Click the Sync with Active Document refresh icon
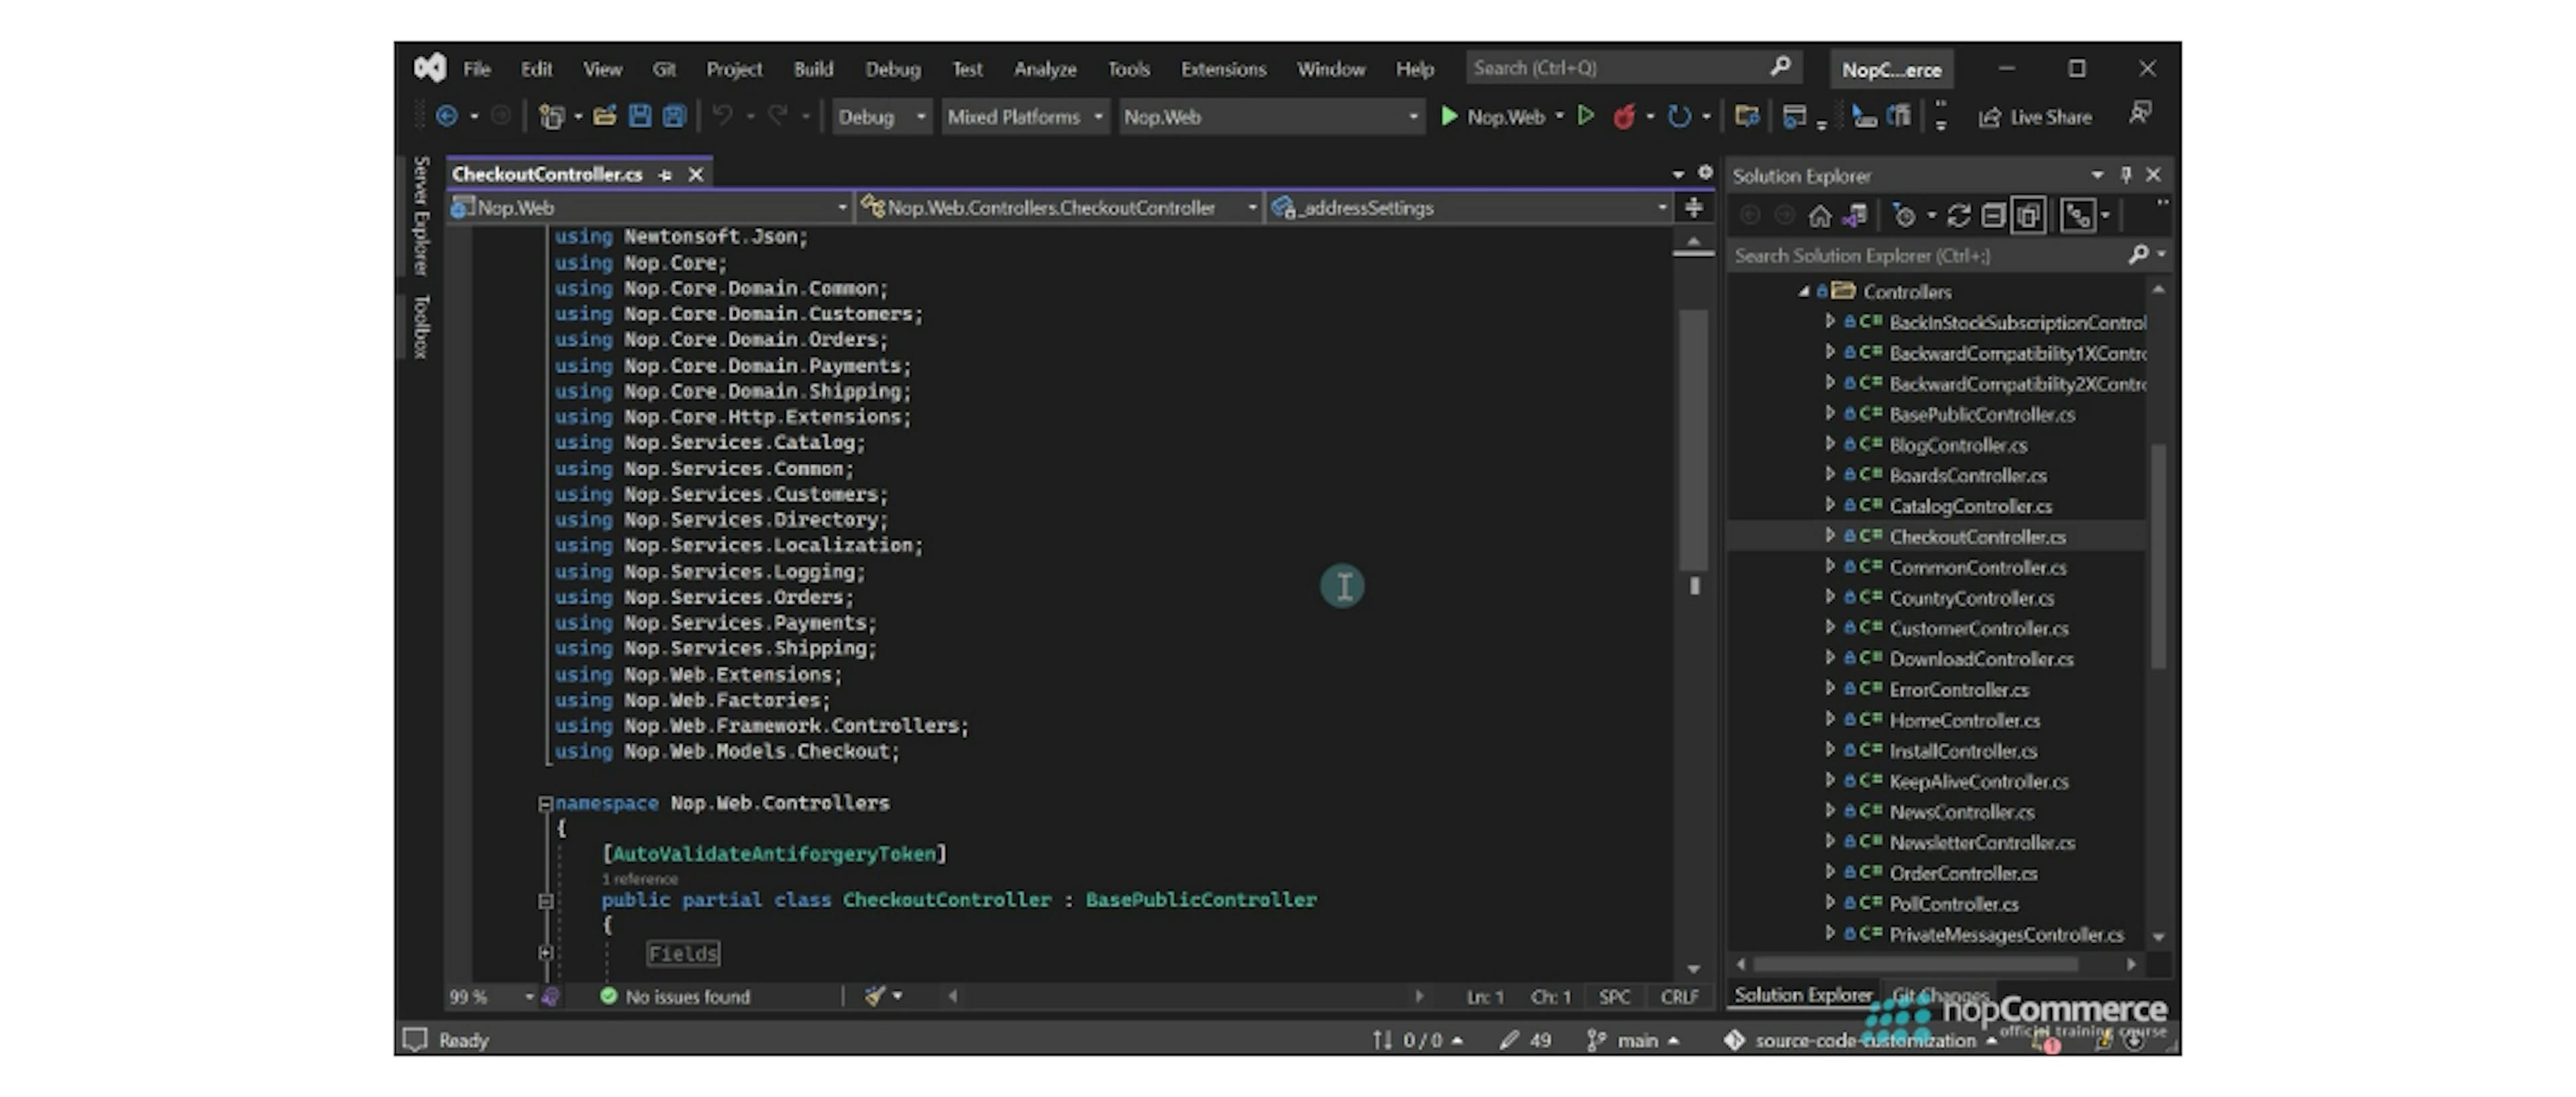The width and height of the screenshot is (2576, 1097). 1958,216
